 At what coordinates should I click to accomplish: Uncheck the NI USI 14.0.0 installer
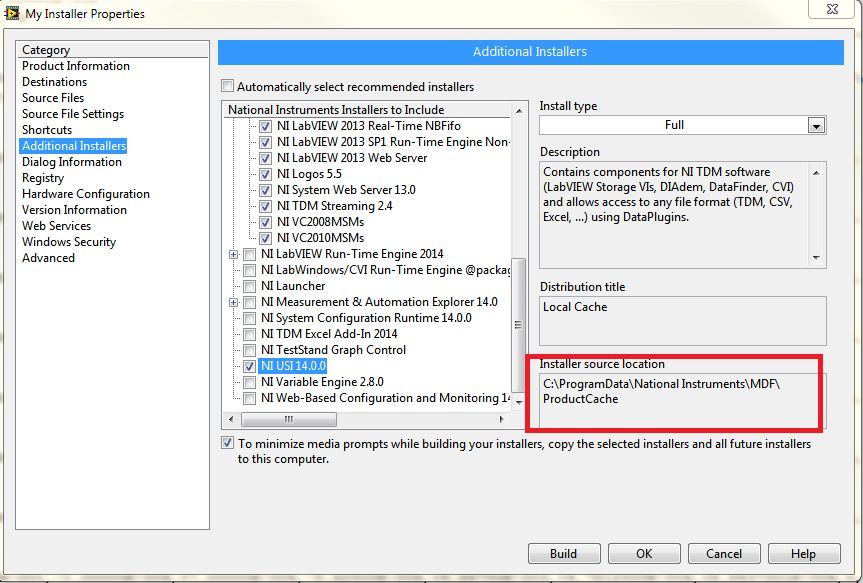coord(249,366)
